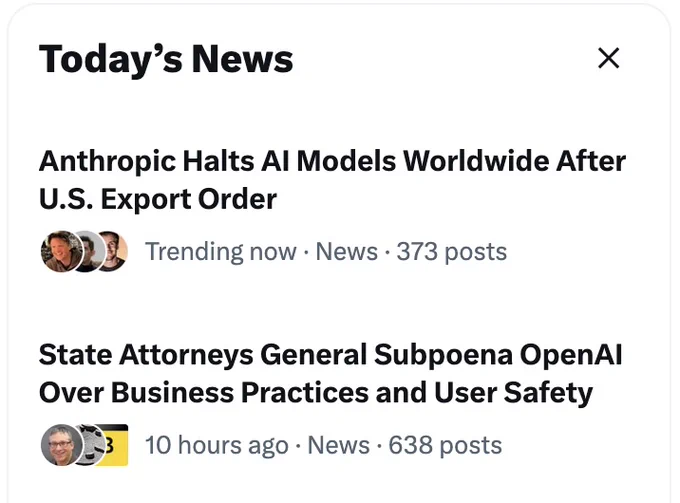This screenshot has height=503, width=680.
Task: Click the 10 hours ago timestamp
Action: coord(217,445)
